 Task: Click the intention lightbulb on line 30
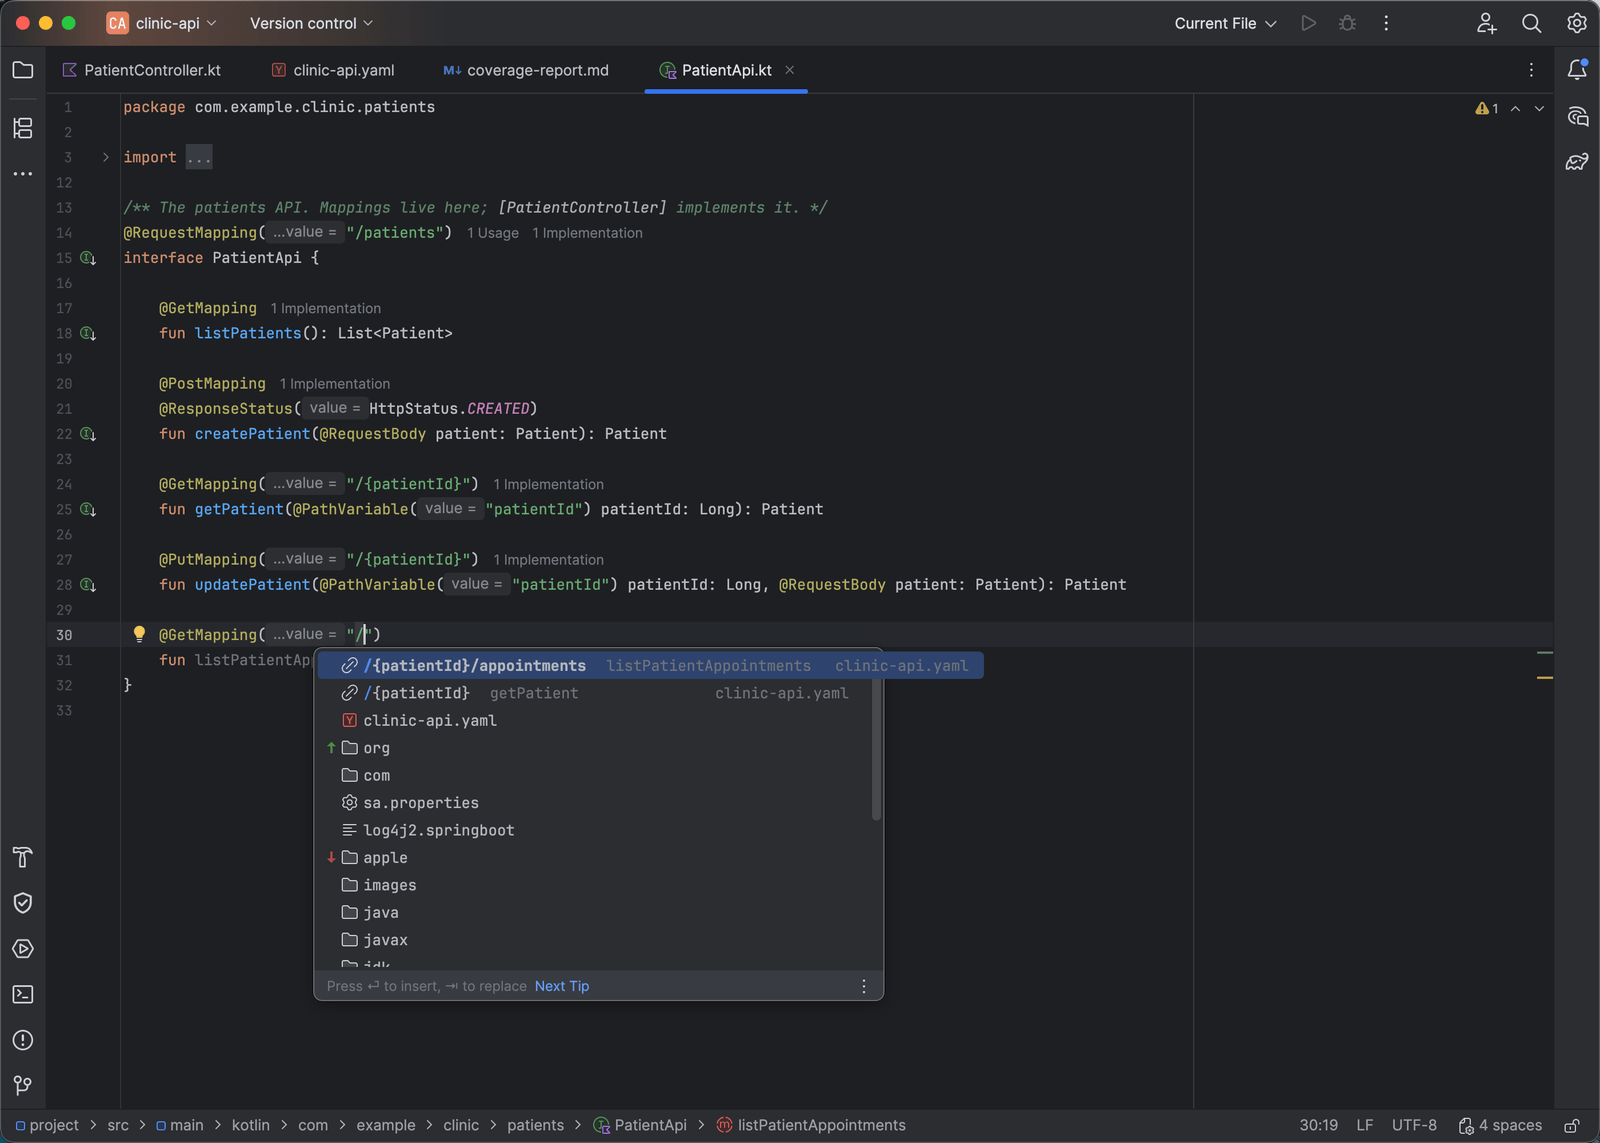click(x=139, y=634)
